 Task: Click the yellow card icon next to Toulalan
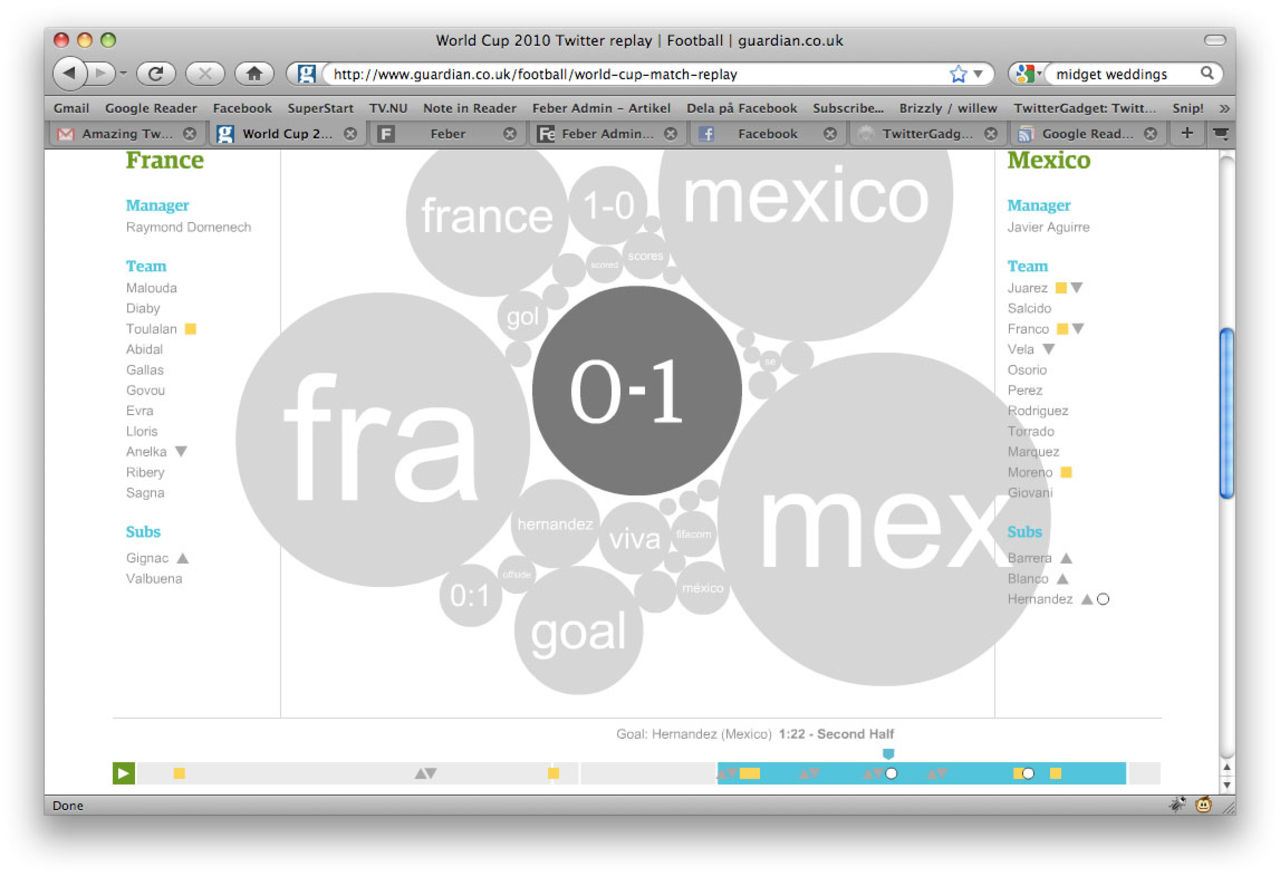coord(189,328)
